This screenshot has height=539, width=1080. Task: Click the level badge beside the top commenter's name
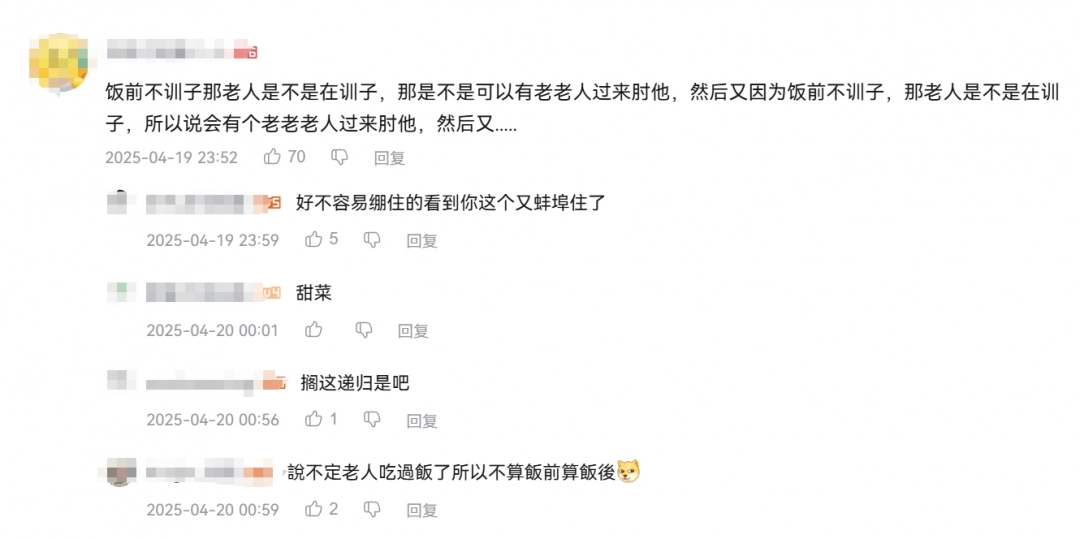click(246, 52)
